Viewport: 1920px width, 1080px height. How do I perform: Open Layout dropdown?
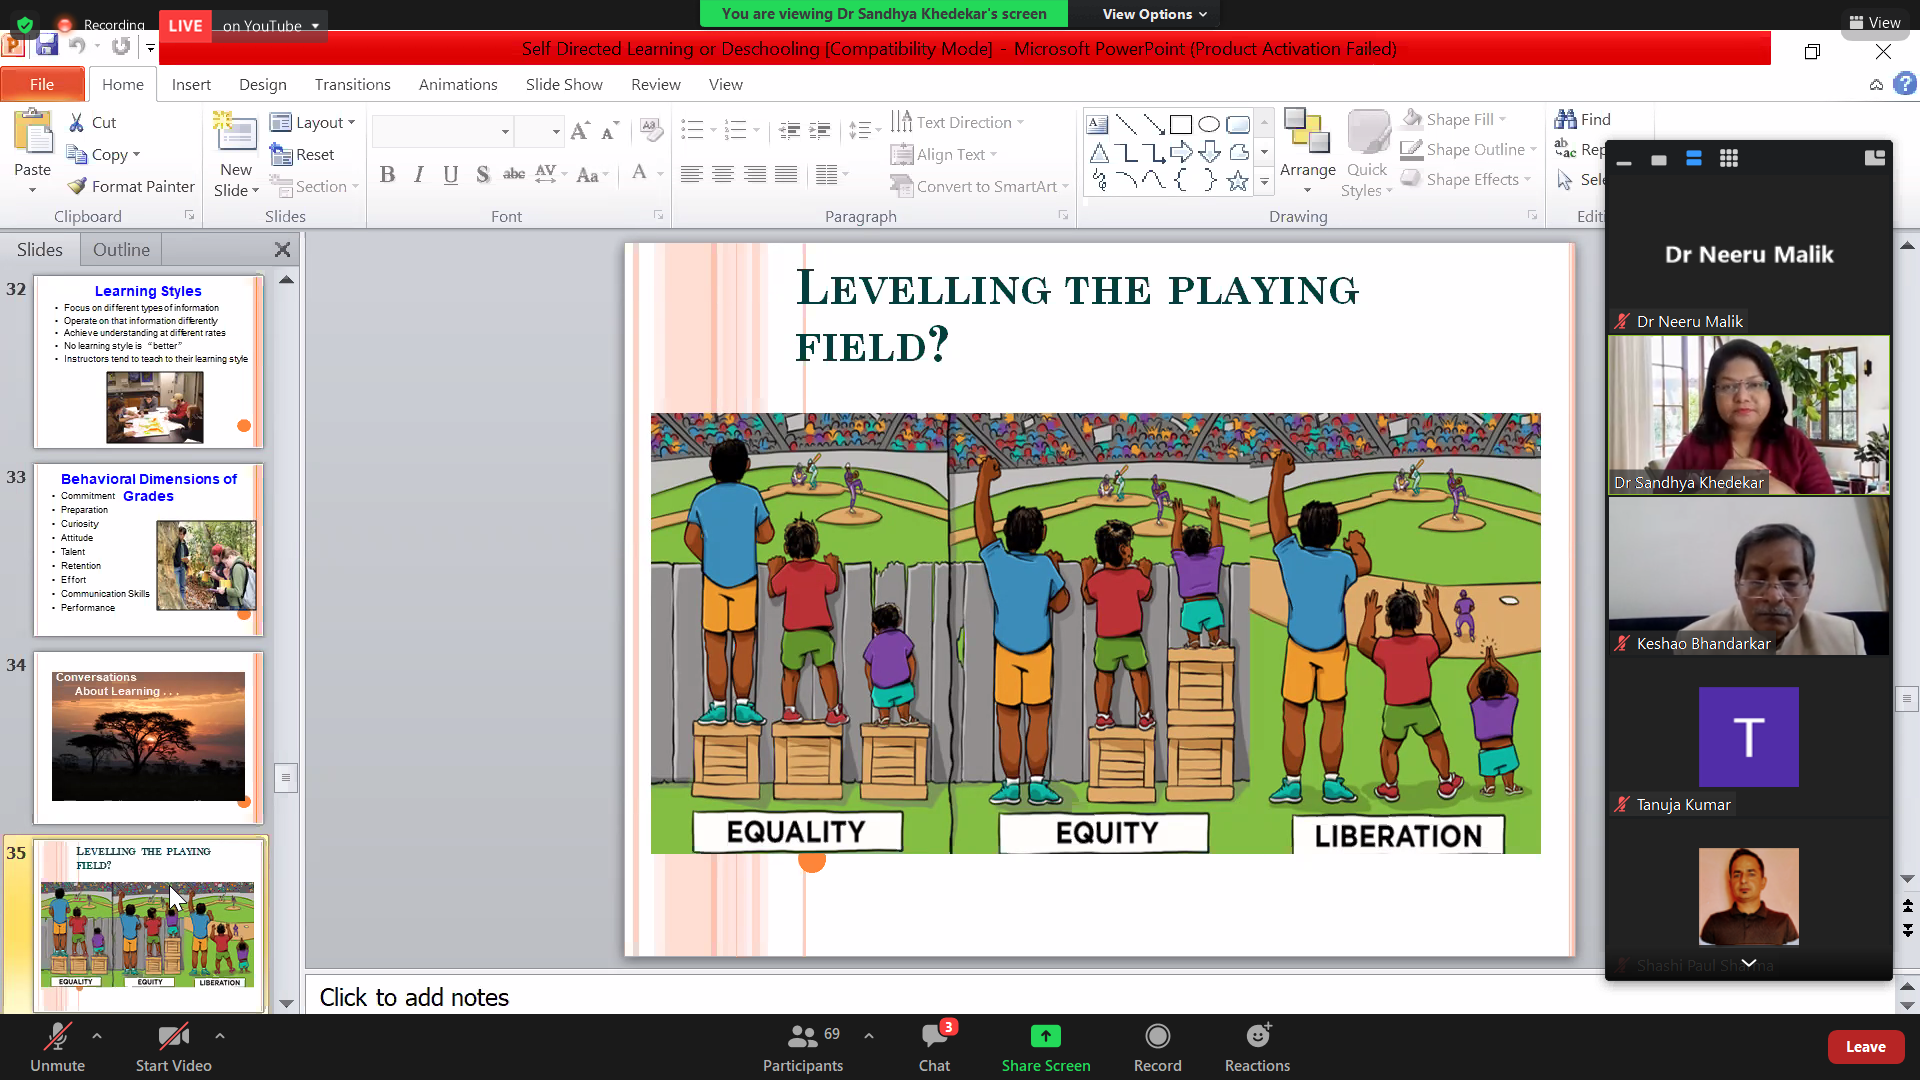click(x=313, y=122)
